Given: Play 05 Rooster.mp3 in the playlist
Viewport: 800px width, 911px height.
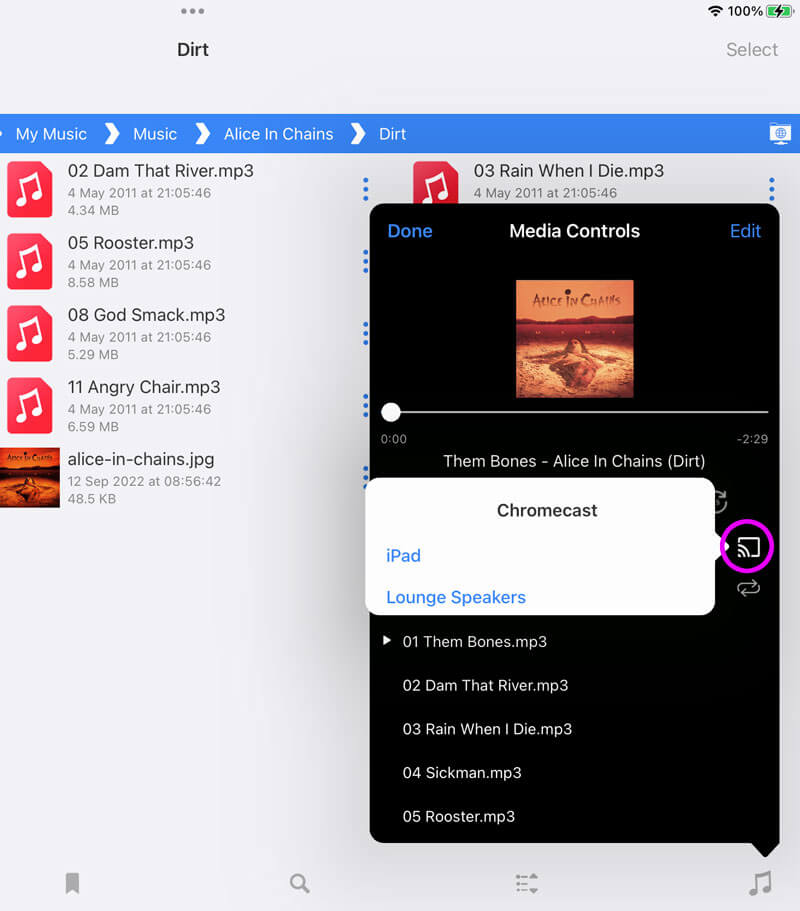Looking at the screenshot, I should 458,816.
